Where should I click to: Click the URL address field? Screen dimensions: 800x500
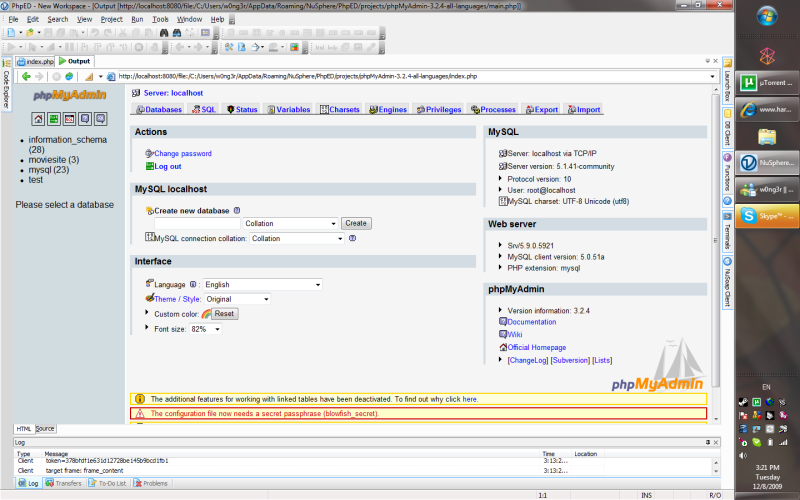(x=411, y=77)
